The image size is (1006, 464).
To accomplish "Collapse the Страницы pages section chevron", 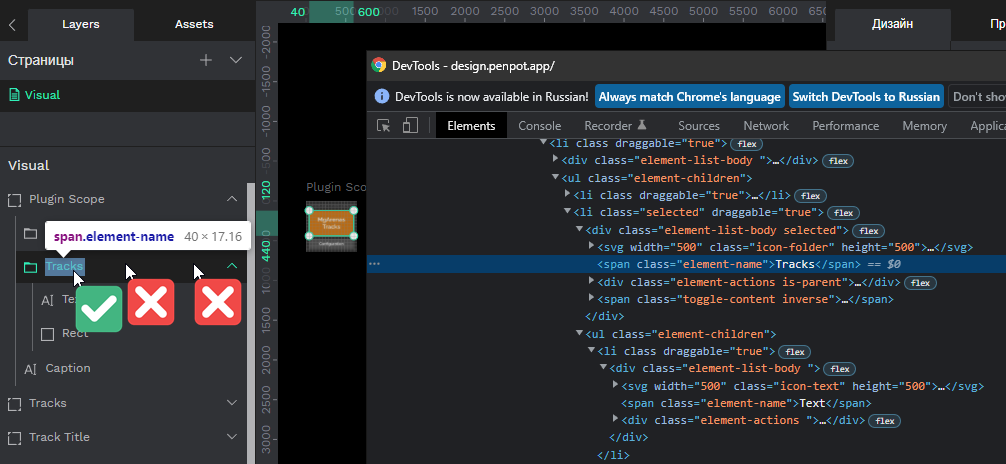I will pyautogui.click(x=235, y=60).
